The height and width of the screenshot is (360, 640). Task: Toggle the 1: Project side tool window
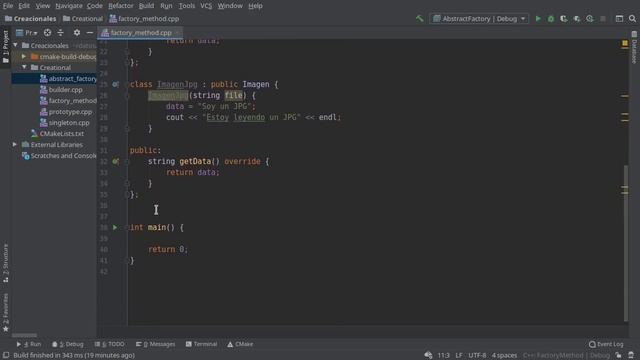5,47
